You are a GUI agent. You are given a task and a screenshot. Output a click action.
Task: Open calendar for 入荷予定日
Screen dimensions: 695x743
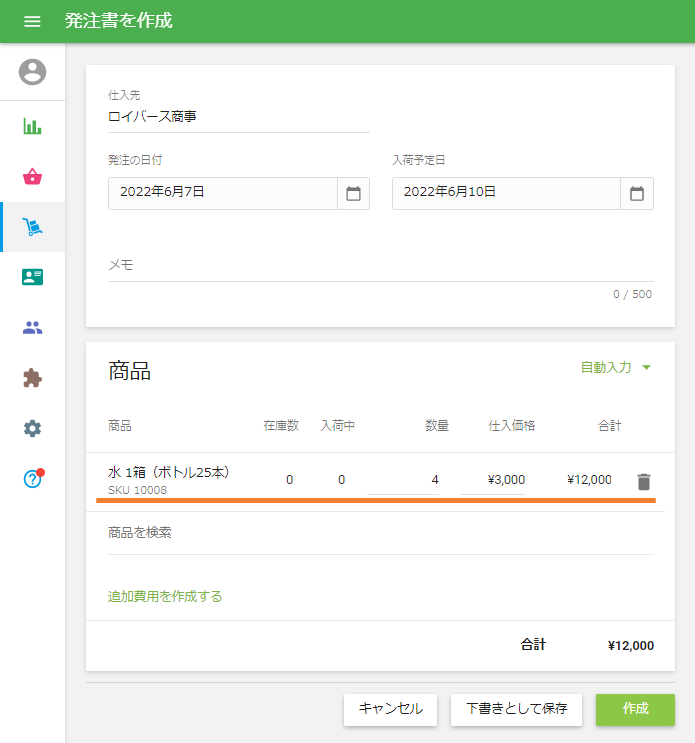pyautogui.click(x=637, y=193)
